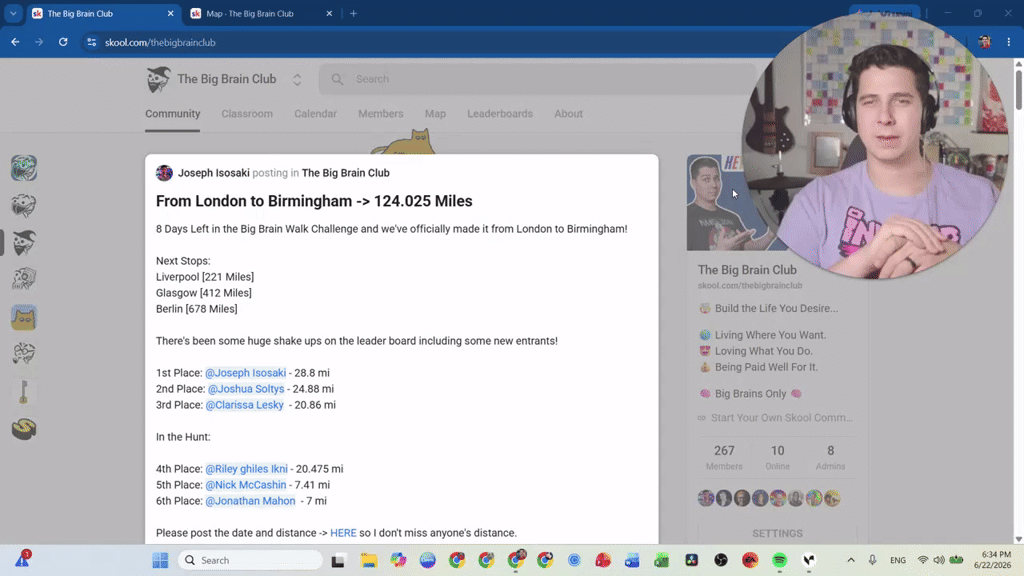Open Windows Start menu
The width and height of the screenshot is (1024, 576).
160,560
